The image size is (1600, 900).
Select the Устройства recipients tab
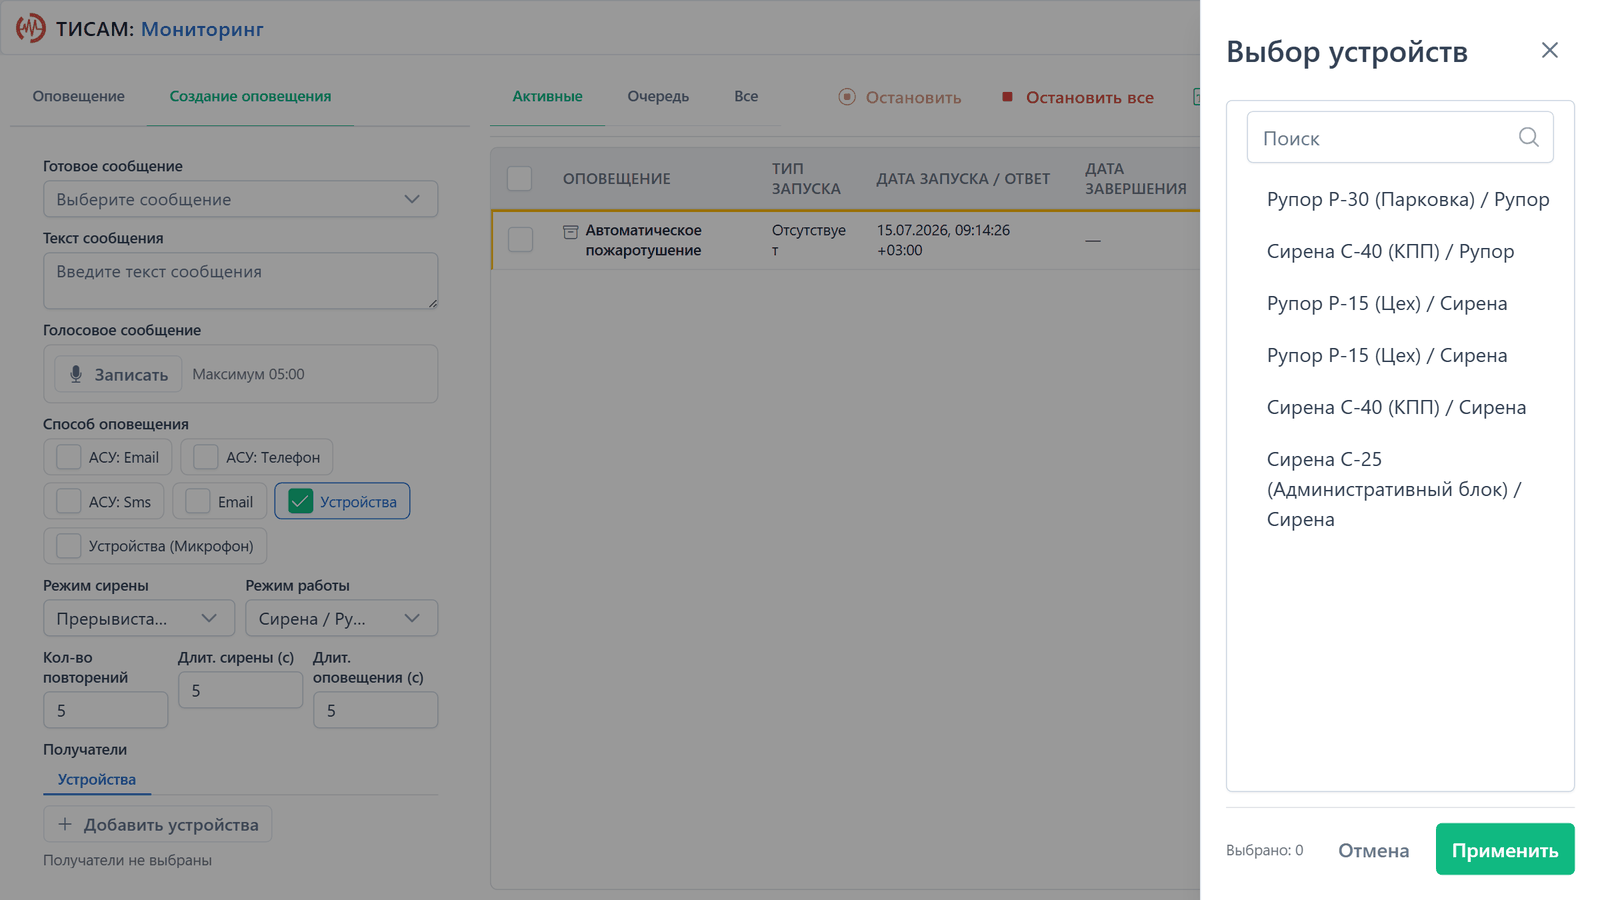97,779
